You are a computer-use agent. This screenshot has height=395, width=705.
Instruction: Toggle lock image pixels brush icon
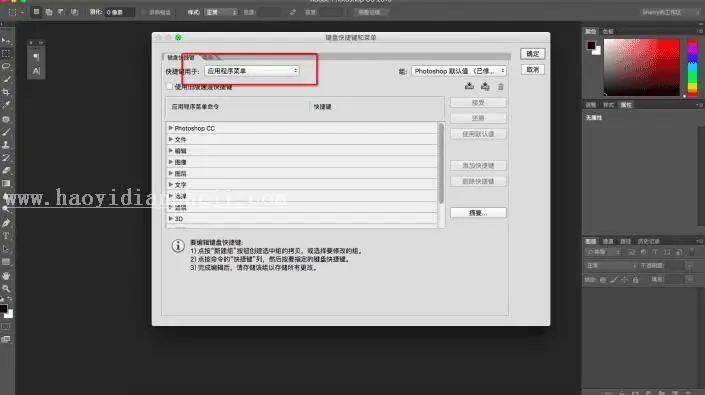tap(614, 280)
